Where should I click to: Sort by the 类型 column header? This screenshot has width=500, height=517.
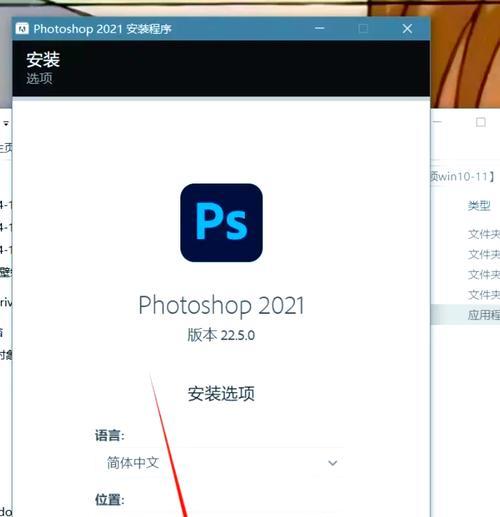(x=479, y=206)
